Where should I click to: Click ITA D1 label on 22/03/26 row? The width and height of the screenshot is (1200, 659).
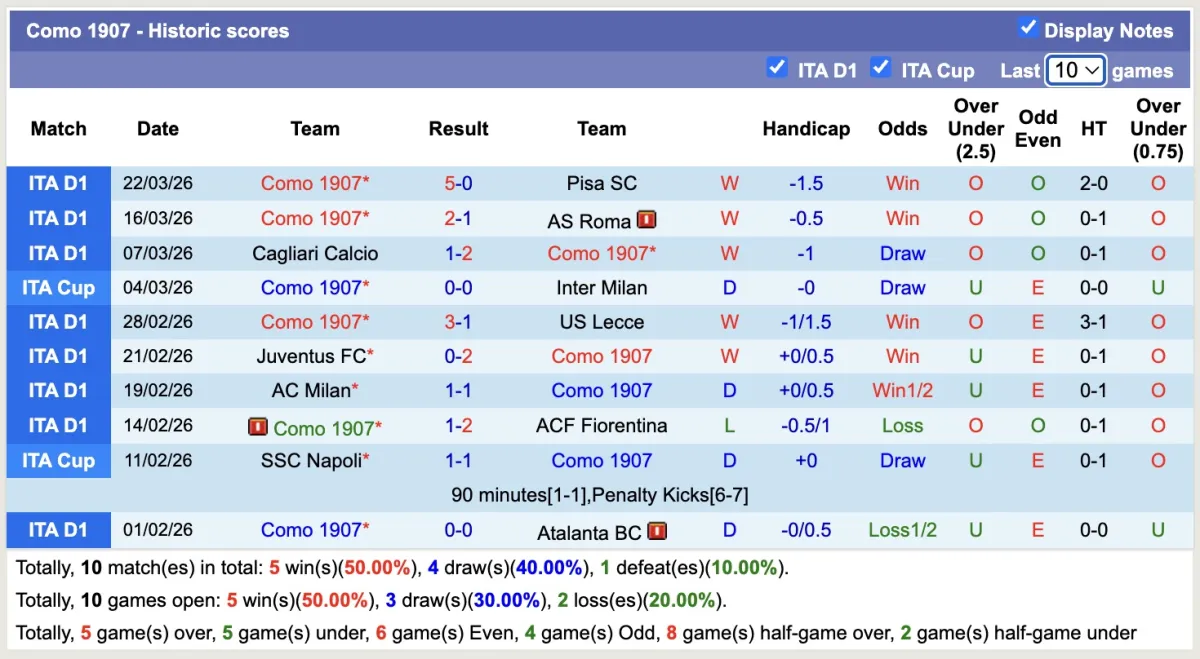(59, 183)
